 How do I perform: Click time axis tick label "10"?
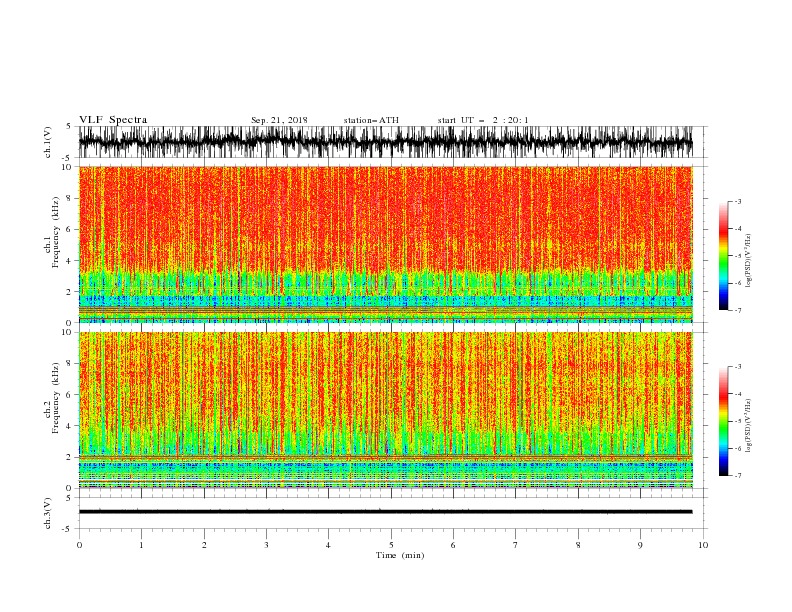[703, 545]
